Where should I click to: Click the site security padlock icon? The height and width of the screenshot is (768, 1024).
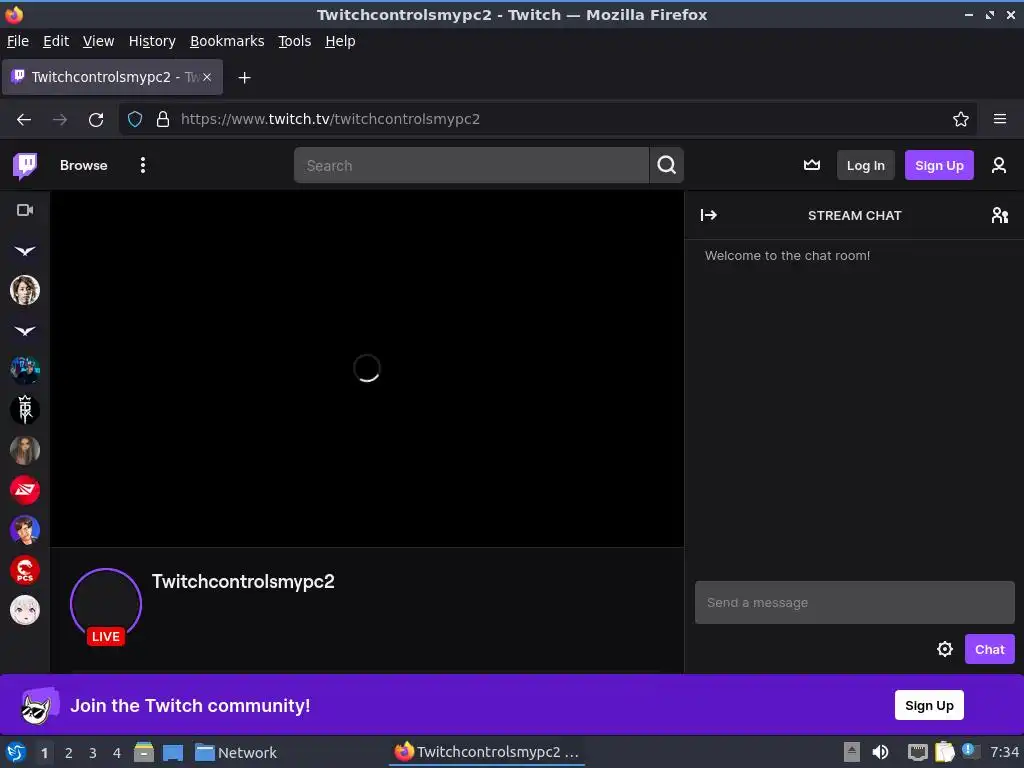point(163,120)
